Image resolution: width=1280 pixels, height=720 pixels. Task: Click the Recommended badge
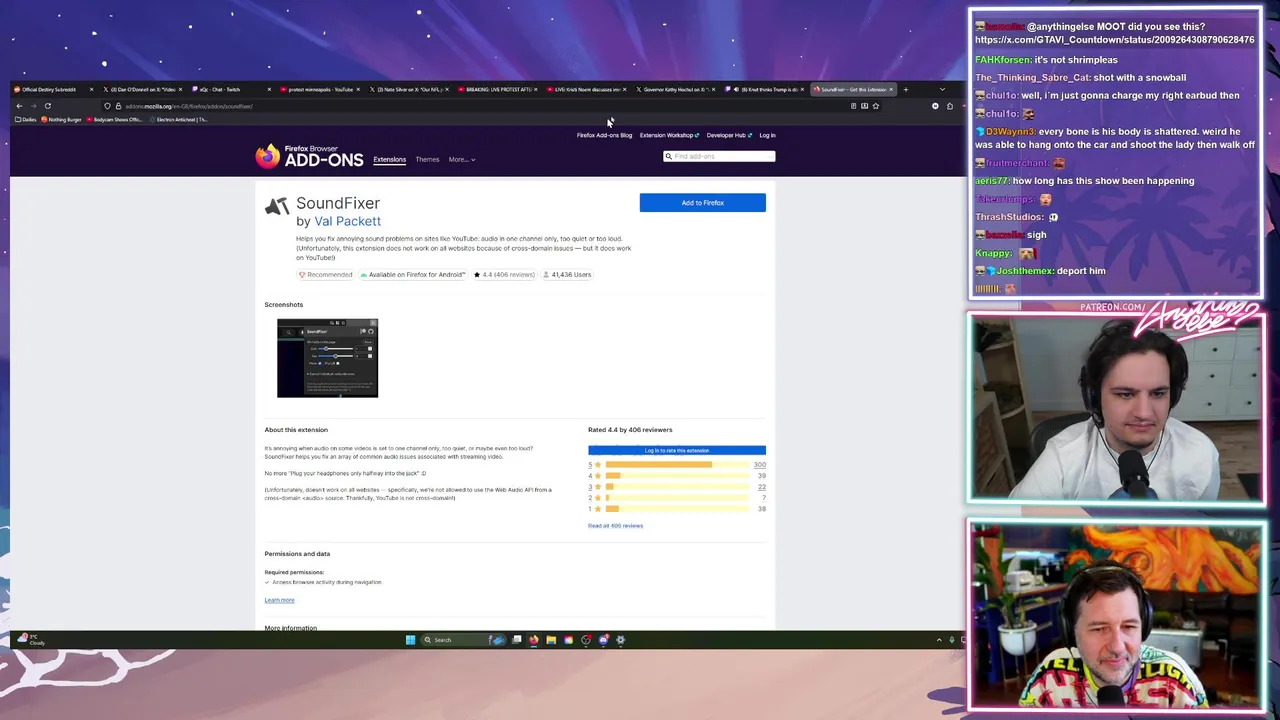[325, 274]
